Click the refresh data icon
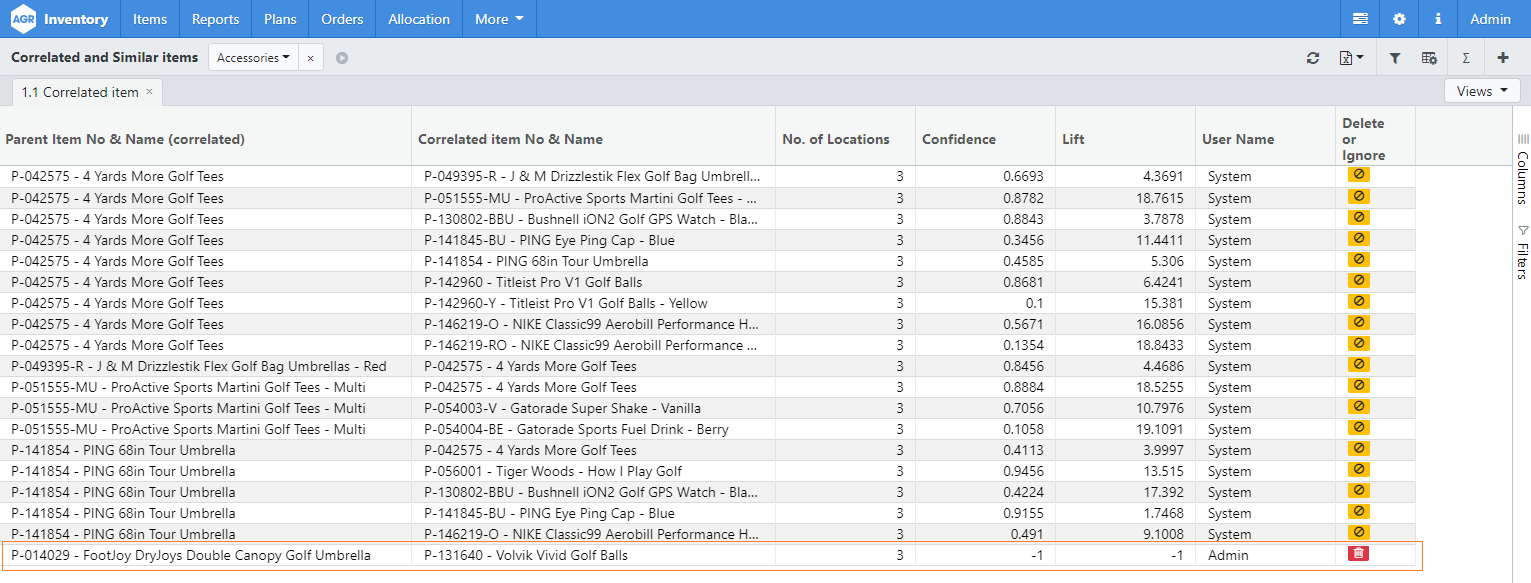 click(1313, 58)
